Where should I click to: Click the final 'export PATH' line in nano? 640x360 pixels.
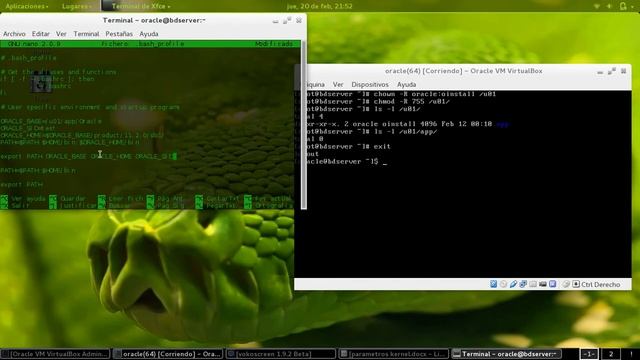22,184
